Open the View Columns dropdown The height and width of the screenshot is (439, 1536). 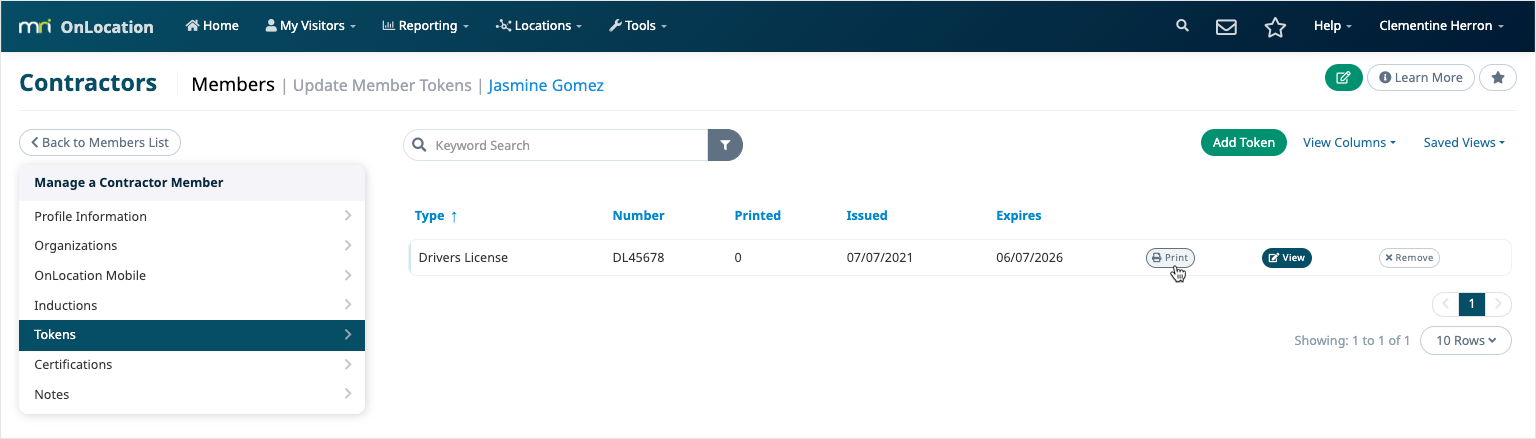[x=1349, y=143]
